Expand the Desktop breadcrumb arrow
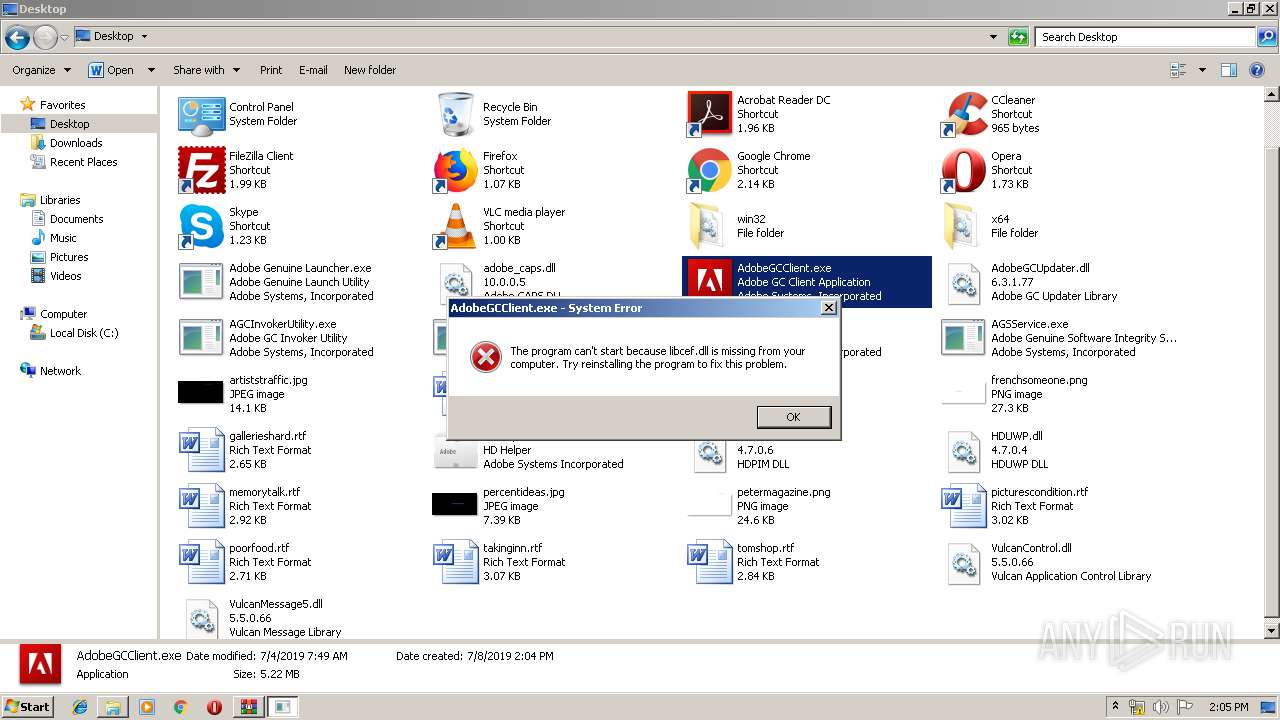This screenshot has width=1280, height=720. click(144, 36)
